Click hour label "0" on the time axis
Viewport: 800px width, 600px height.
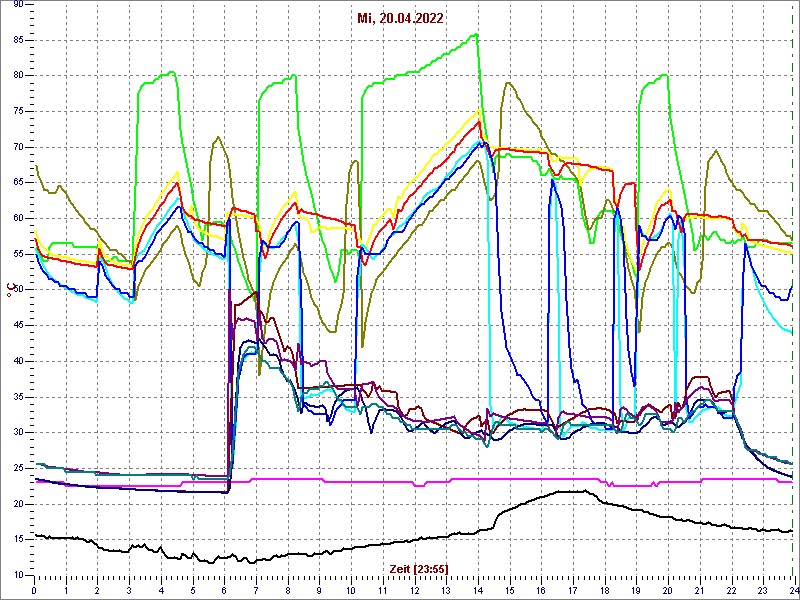point(34,591)
